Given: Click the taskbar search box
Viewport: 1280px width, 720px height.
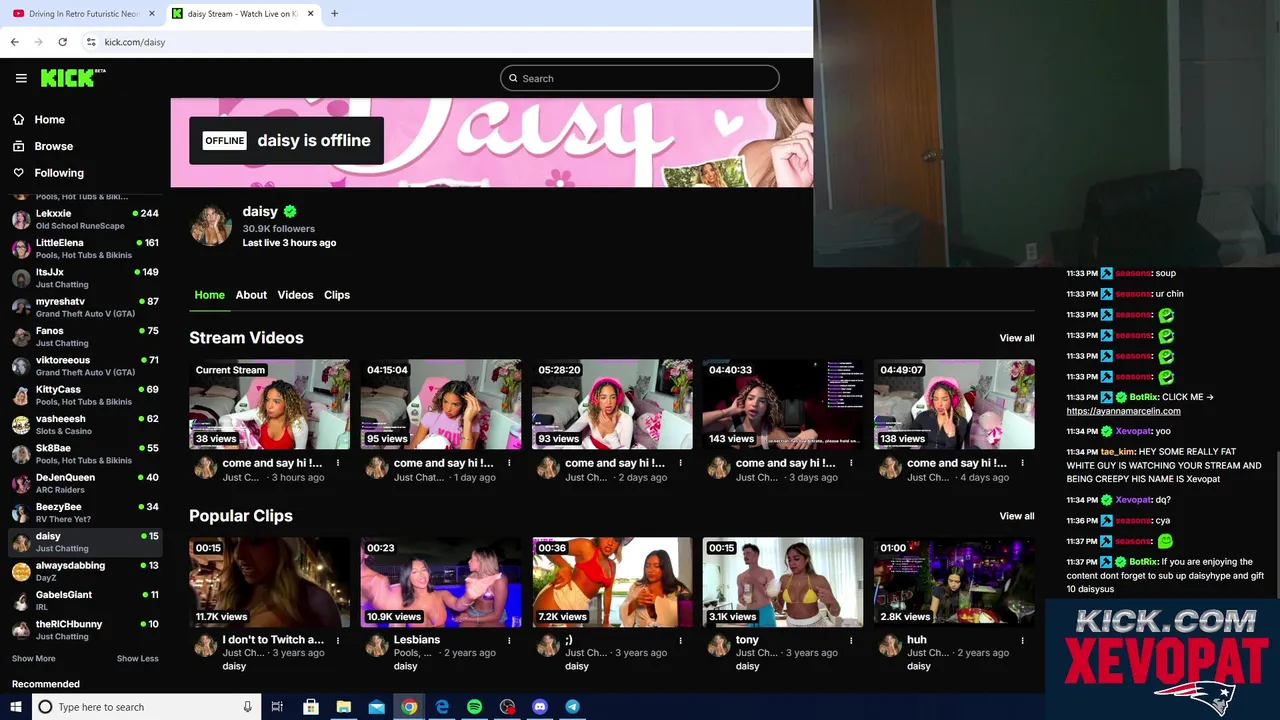Looking at the screenshot, I should click(x=146, y=707).
